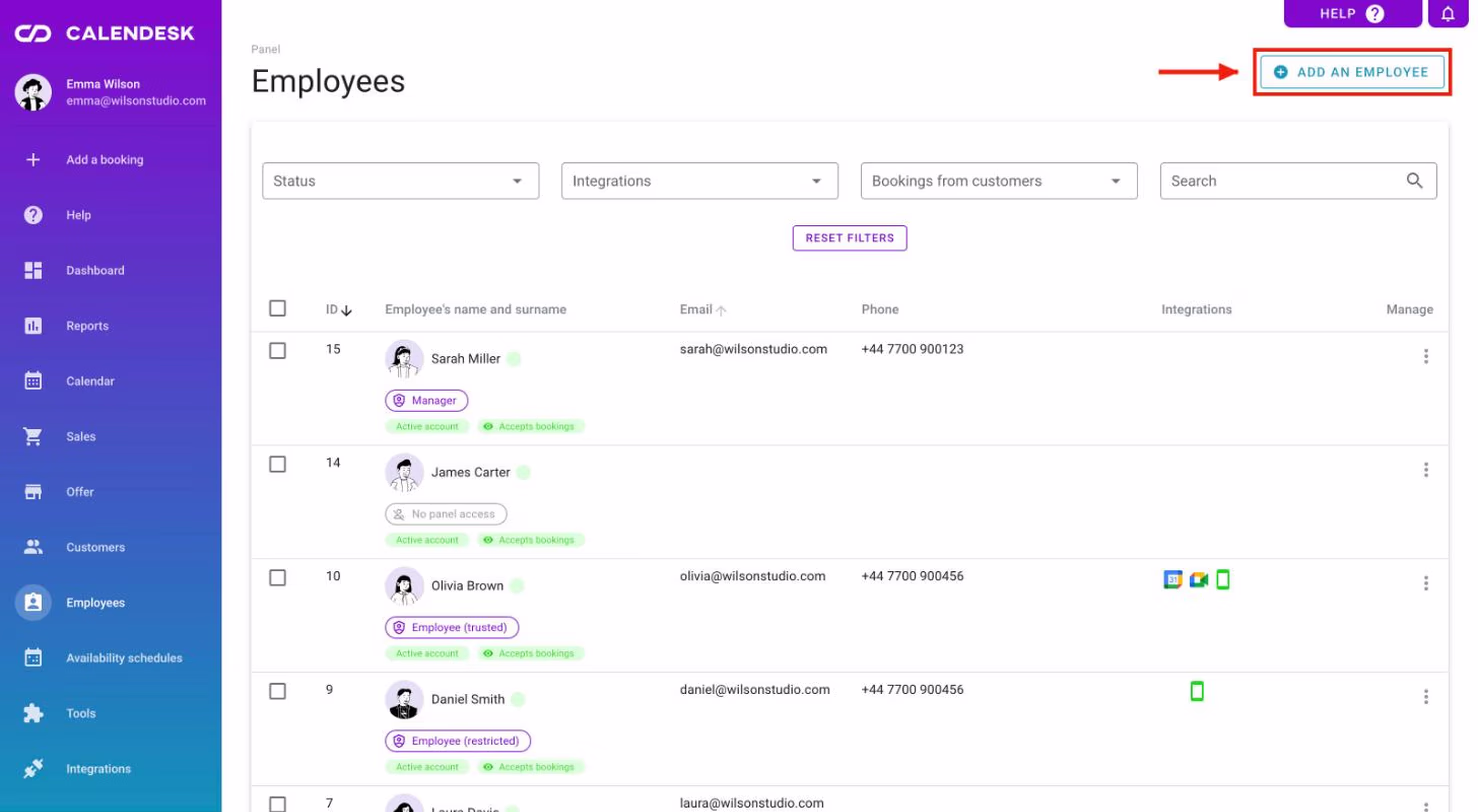Sort by Email column arrow
1478x812 pixels.
click(721, 310)
